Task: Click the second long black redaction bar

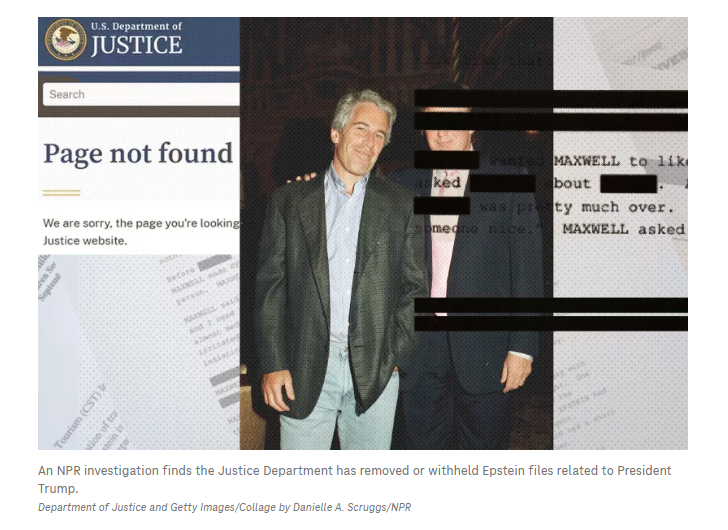Action: coord(551,122)
